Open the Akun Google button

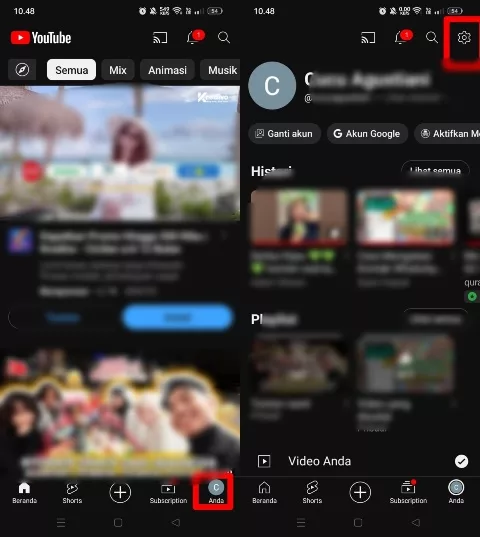(367, 134)
